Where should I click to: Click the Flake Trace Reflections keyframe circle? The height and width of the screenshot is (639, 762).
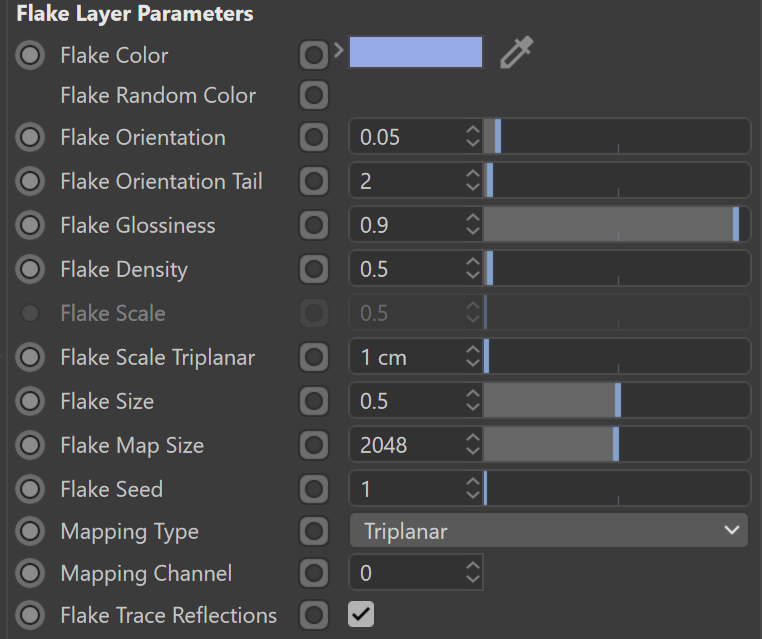pyautogui.click(x=30, y=615)
